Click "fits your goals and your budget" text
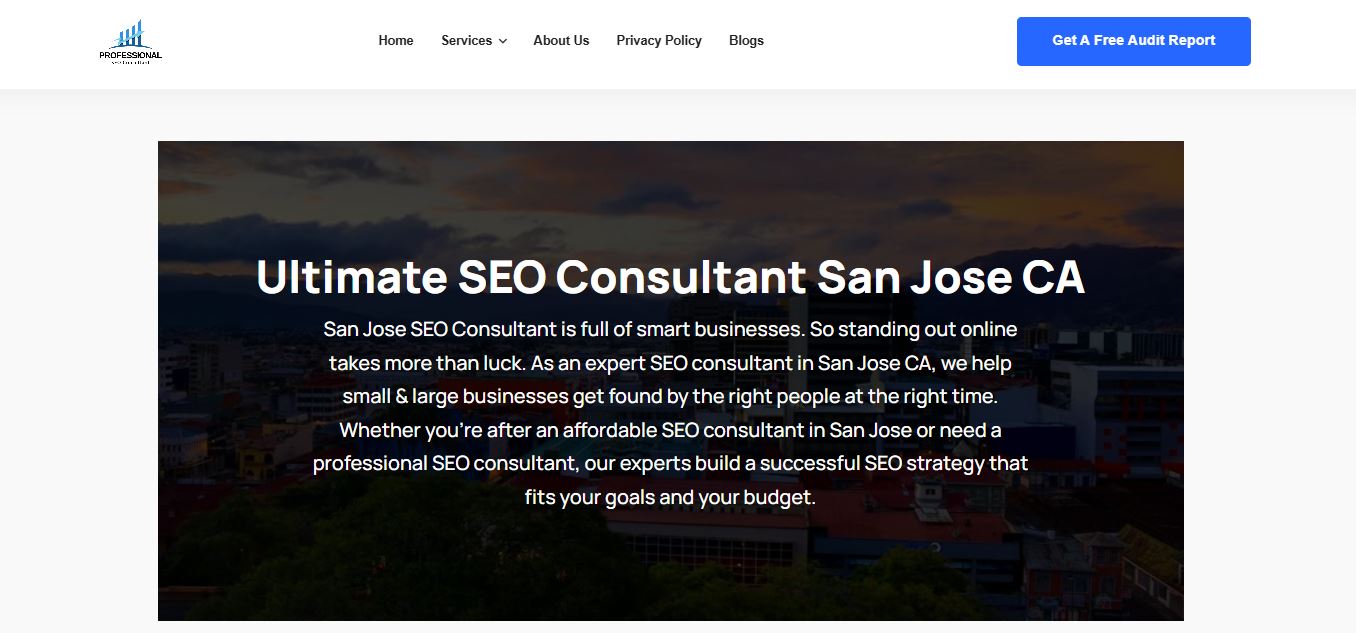Image resolution: width=1356 pixels, height=633 pixels. click(670, 497)
